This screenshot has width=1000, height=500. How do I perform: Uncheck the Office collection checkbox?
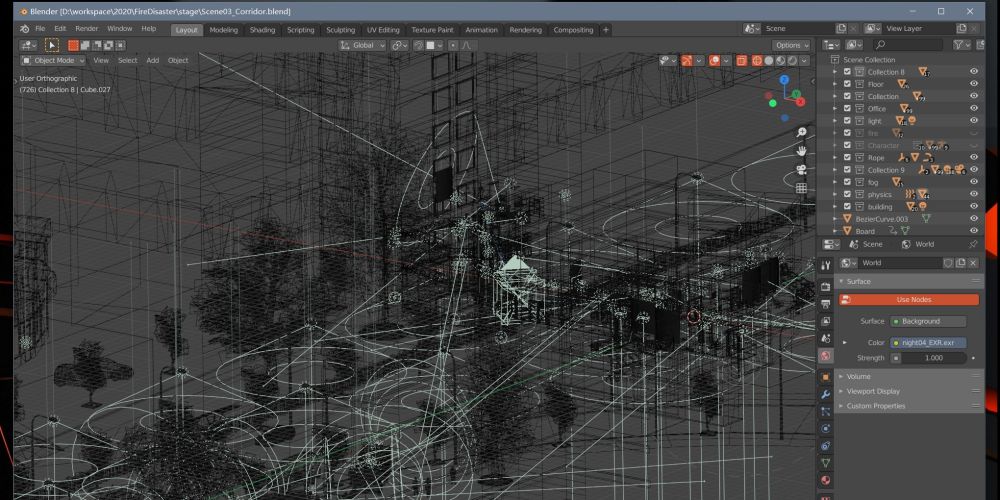[x=847, y=108]
